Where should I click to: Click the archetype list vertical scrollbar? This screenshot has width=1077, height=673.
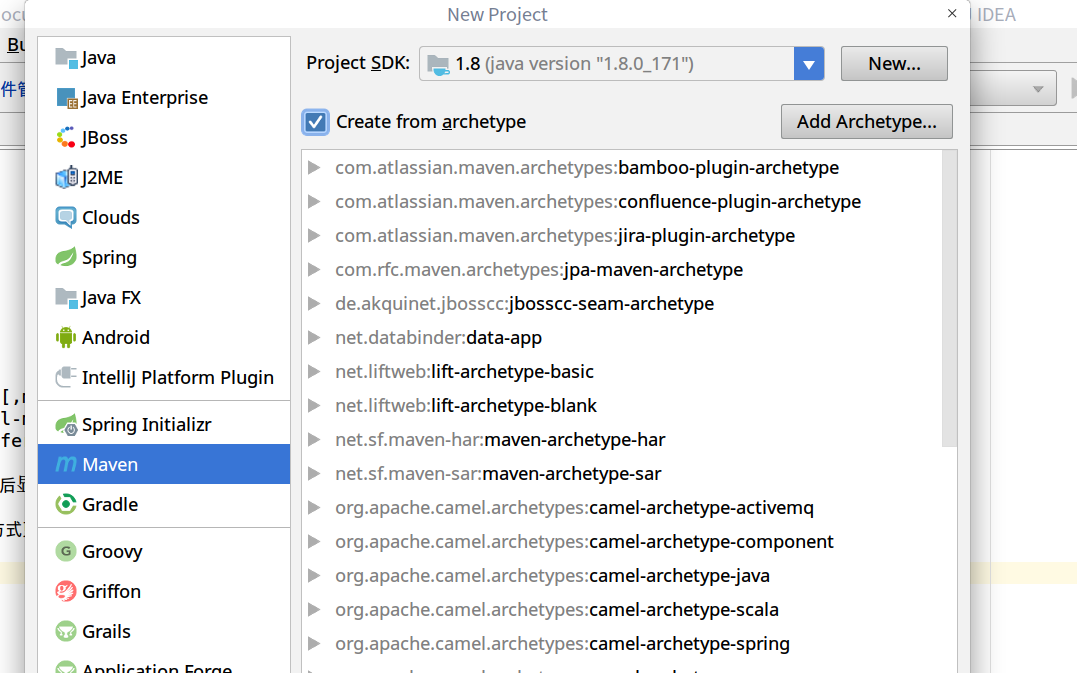tap(949, 299)
